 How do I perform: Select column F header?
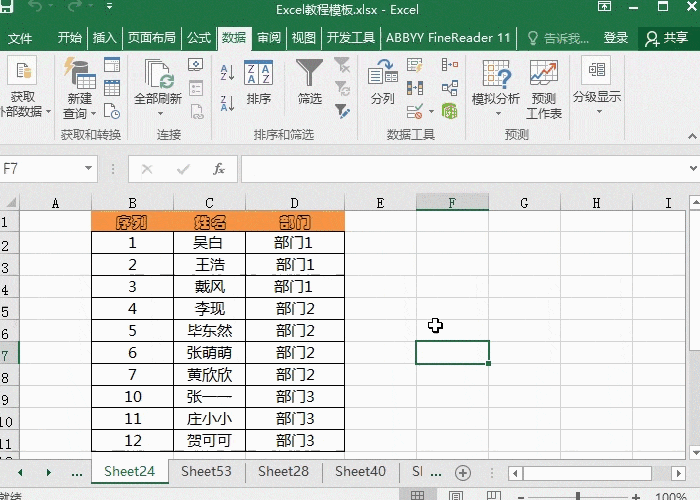click(x=452, y=203)
